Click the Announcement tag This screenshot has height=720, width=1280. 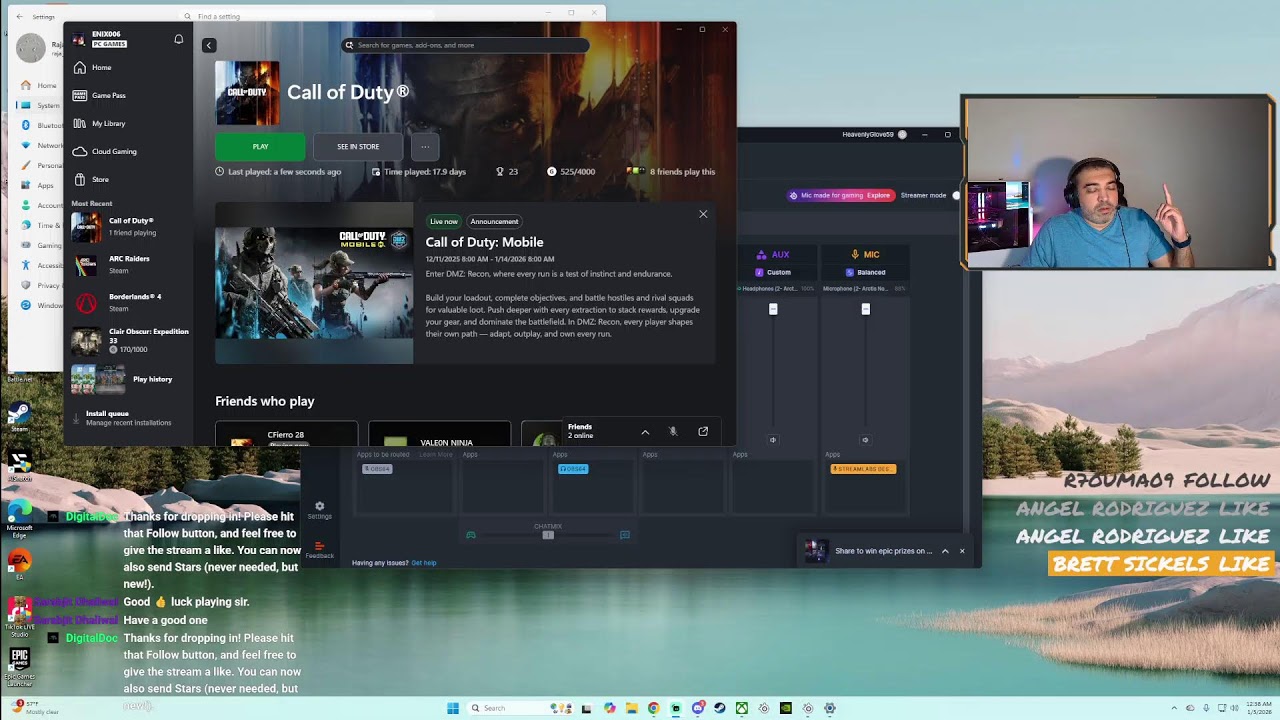(x=494, y=221)
